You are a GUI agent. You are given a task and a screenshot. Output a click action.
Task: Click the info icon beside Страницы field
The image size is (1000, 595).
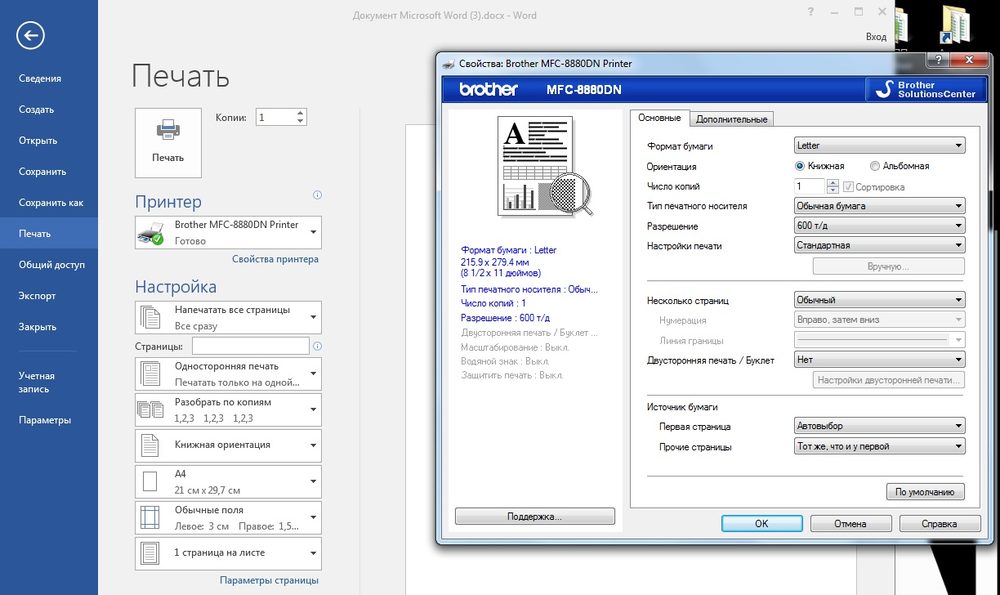click(x=317, y=346)
